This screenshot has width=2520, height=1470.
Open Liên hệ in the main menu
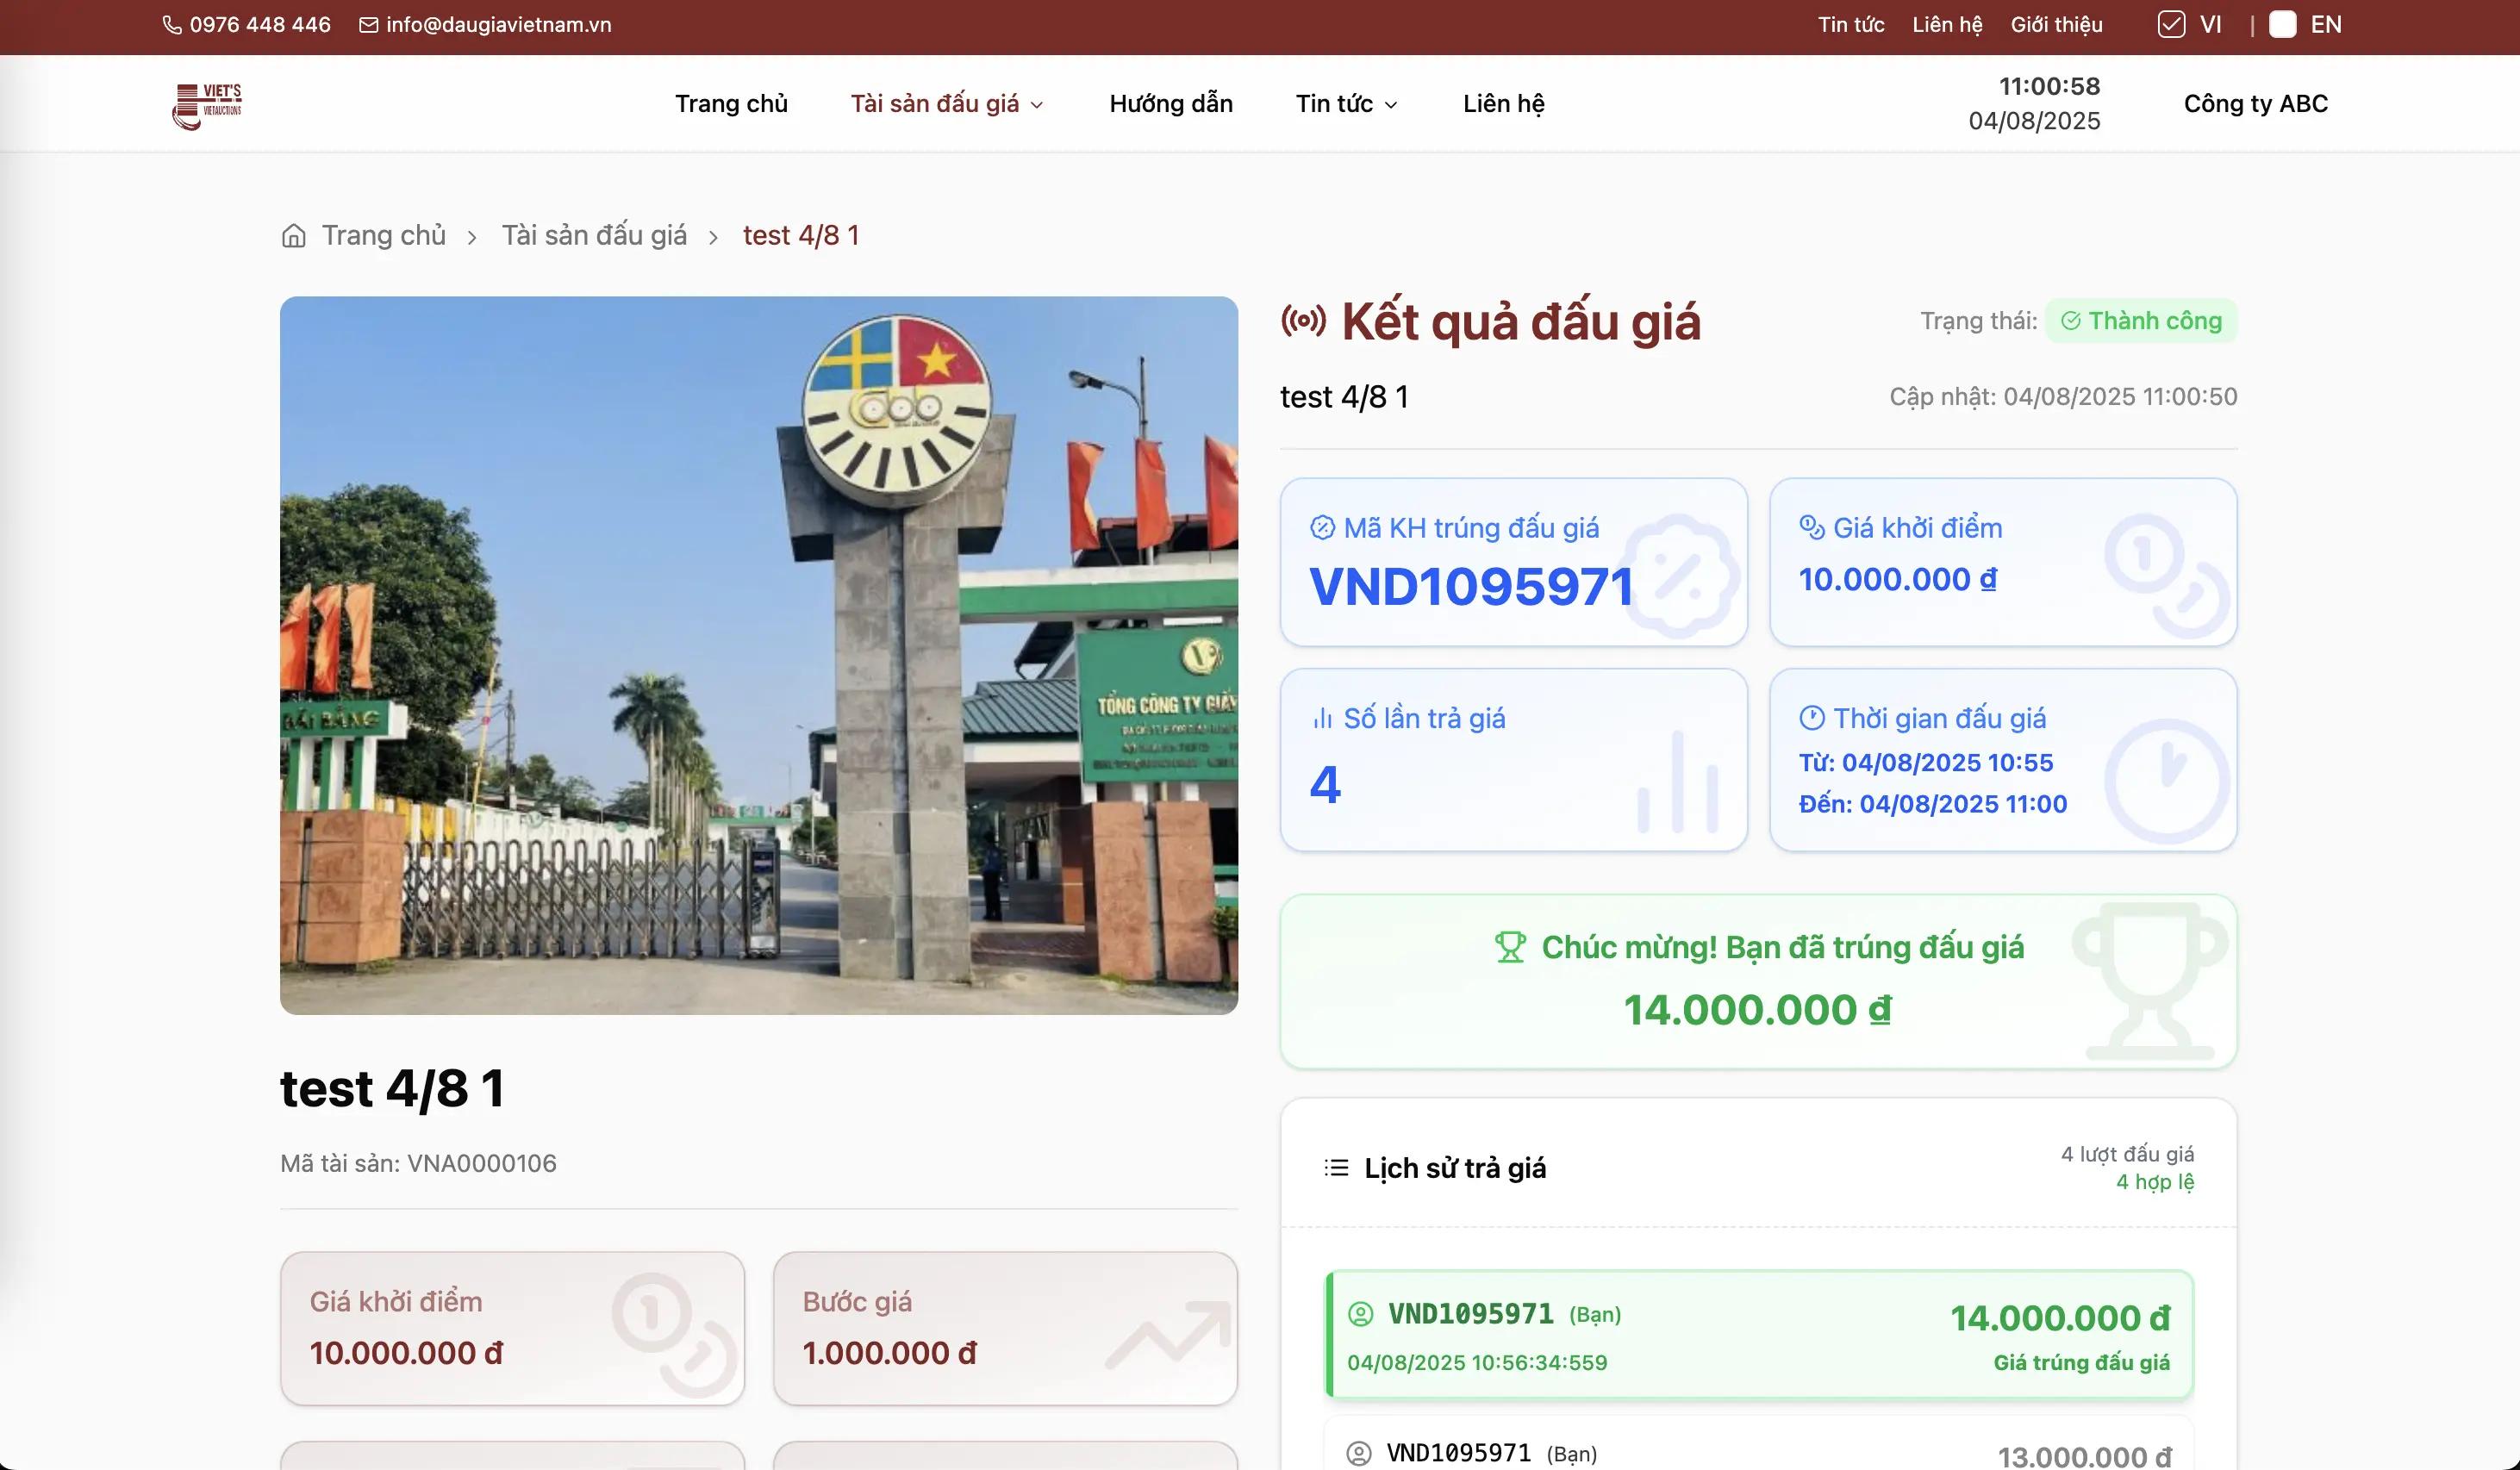pos(1504,104)
